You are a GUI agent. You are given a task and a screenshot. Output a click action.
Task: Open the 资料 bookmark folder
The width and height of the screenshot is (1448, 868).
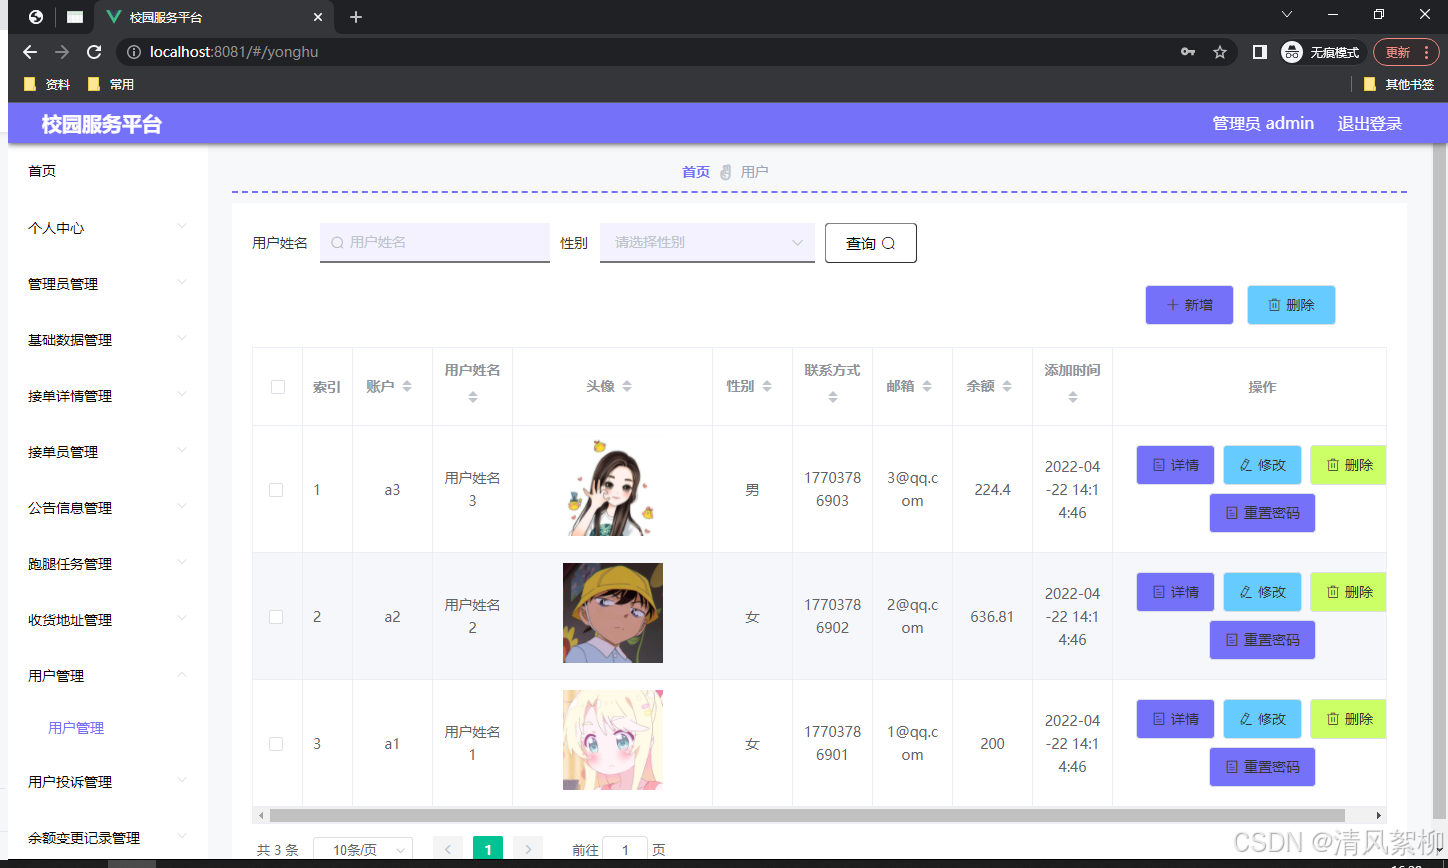(x=47, y=84)
